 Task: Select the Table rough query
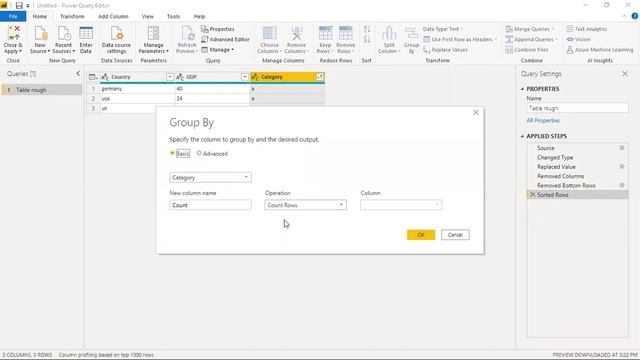(42, 90)
